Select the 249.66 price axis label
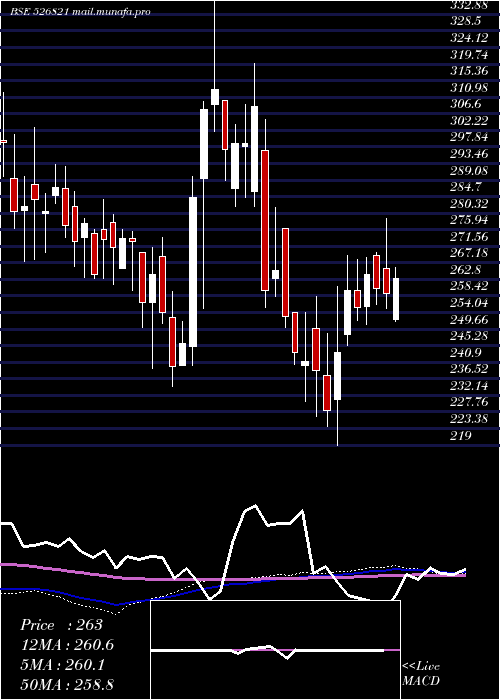Screen dimensions: 500x700 point(471,320)
